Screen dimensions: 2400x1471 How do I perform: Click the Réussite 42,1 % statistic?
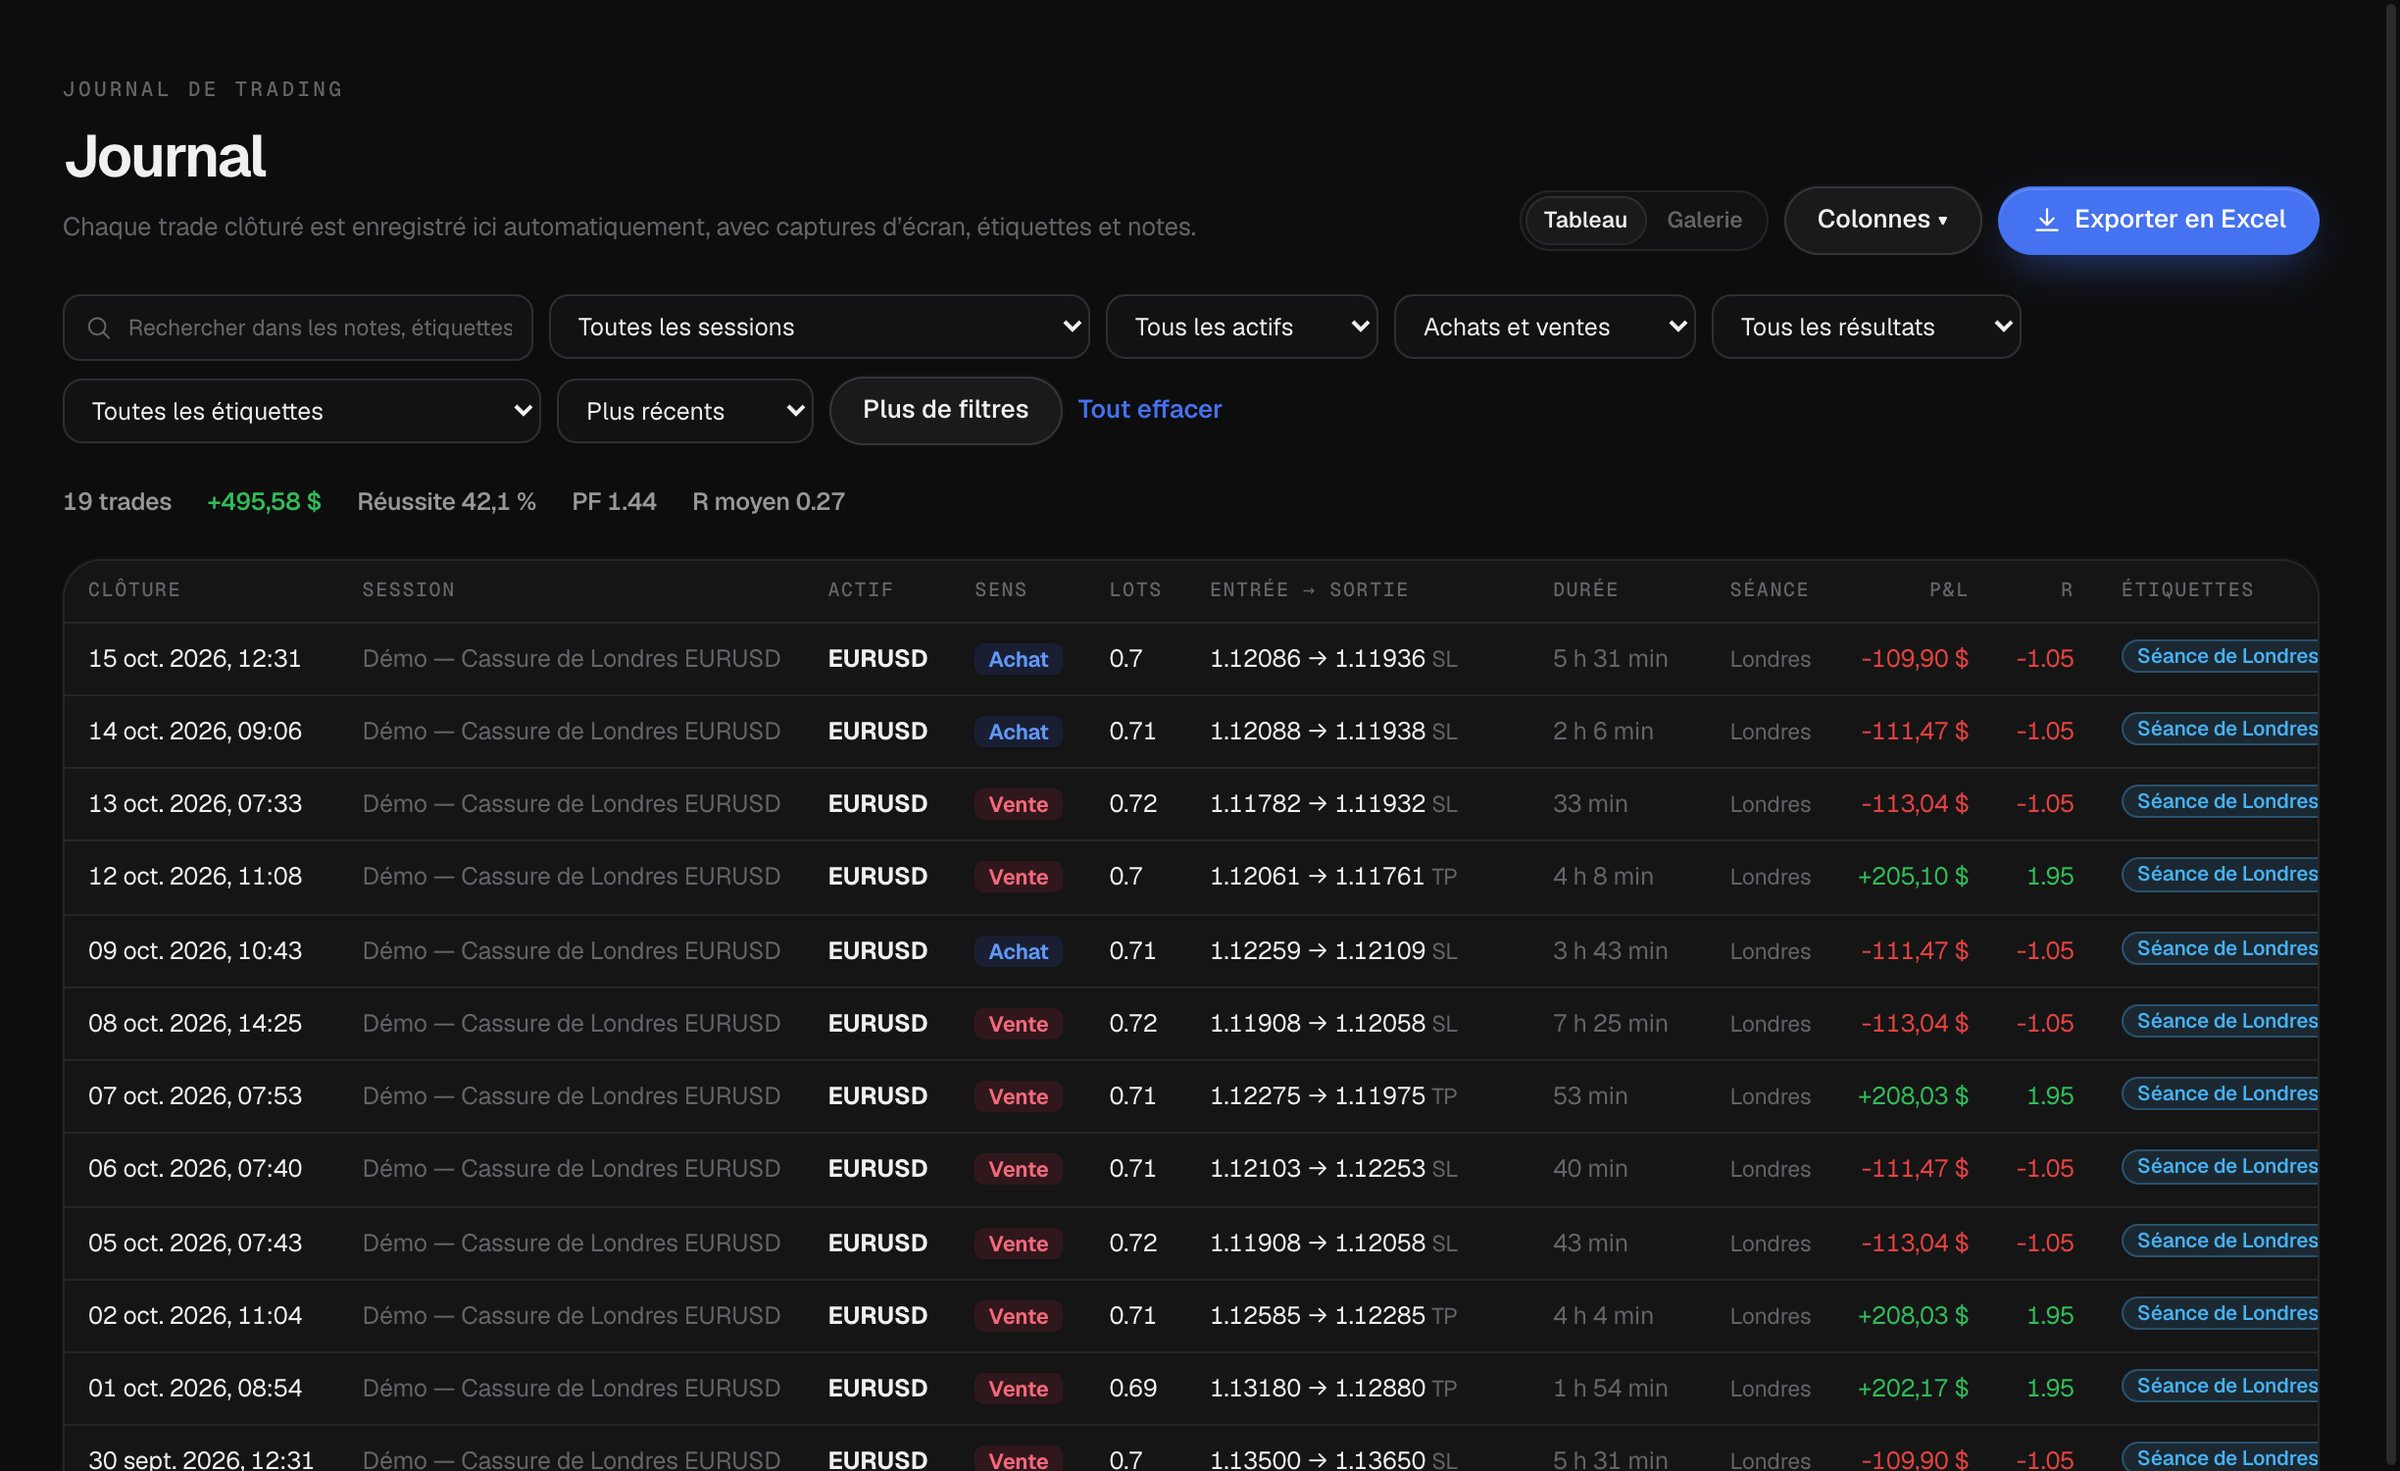coord(446,502)
